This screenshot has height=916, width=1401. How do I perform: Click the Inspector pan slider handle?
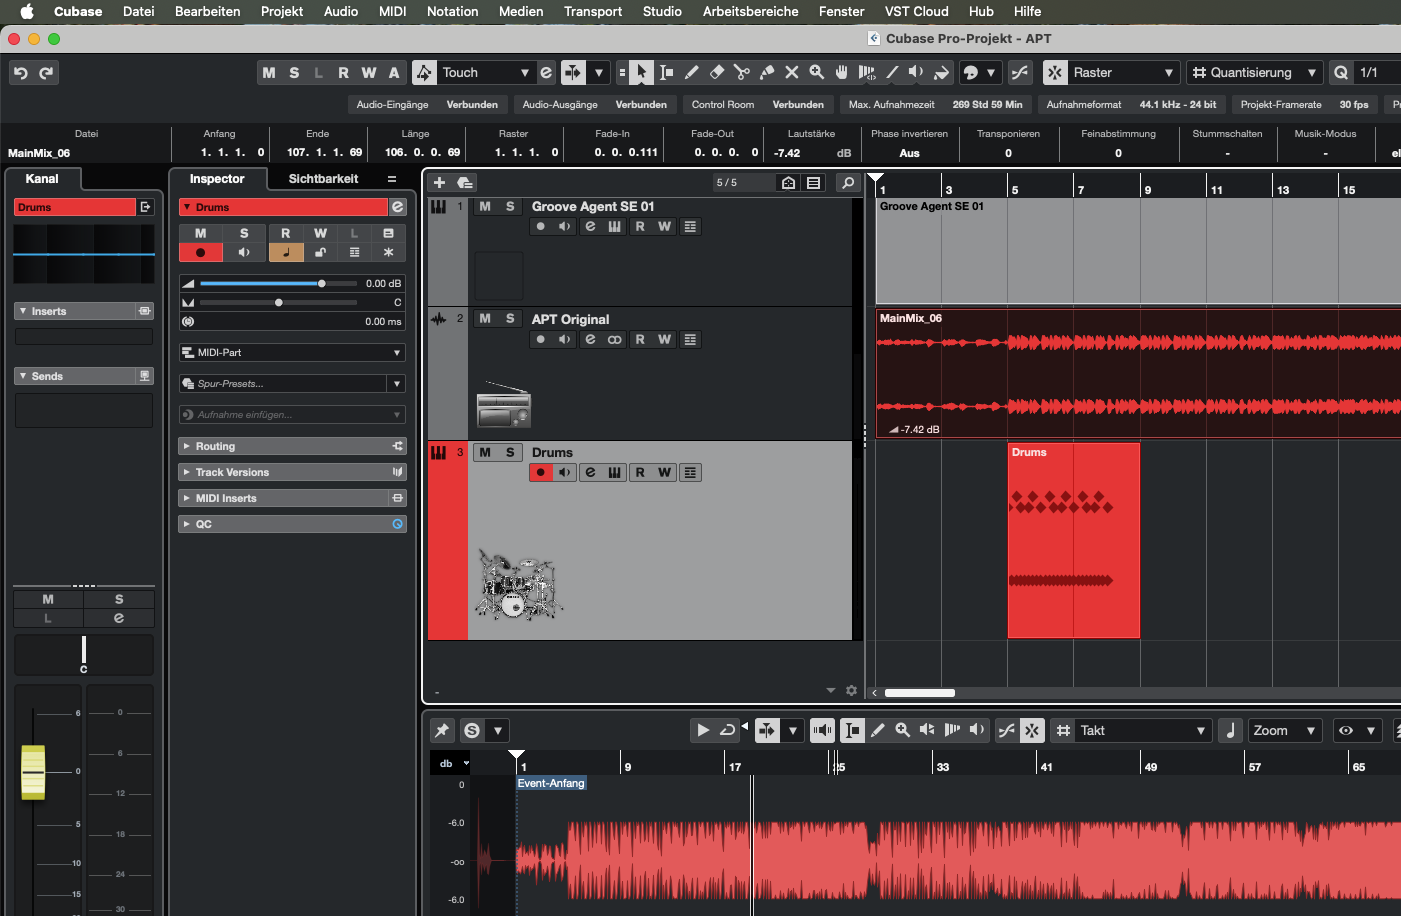tap(279, 302)
